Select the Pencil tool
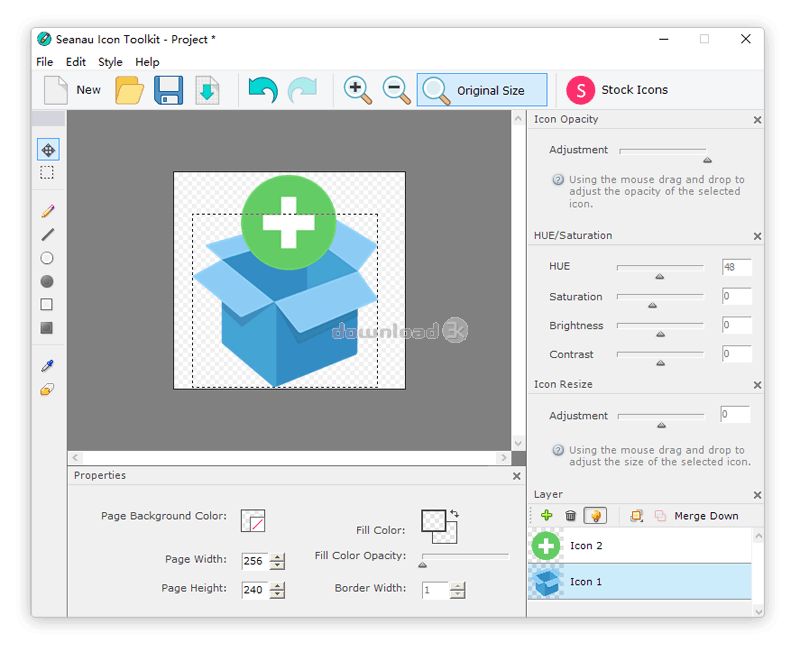800x661 pixels. point(47,211)
